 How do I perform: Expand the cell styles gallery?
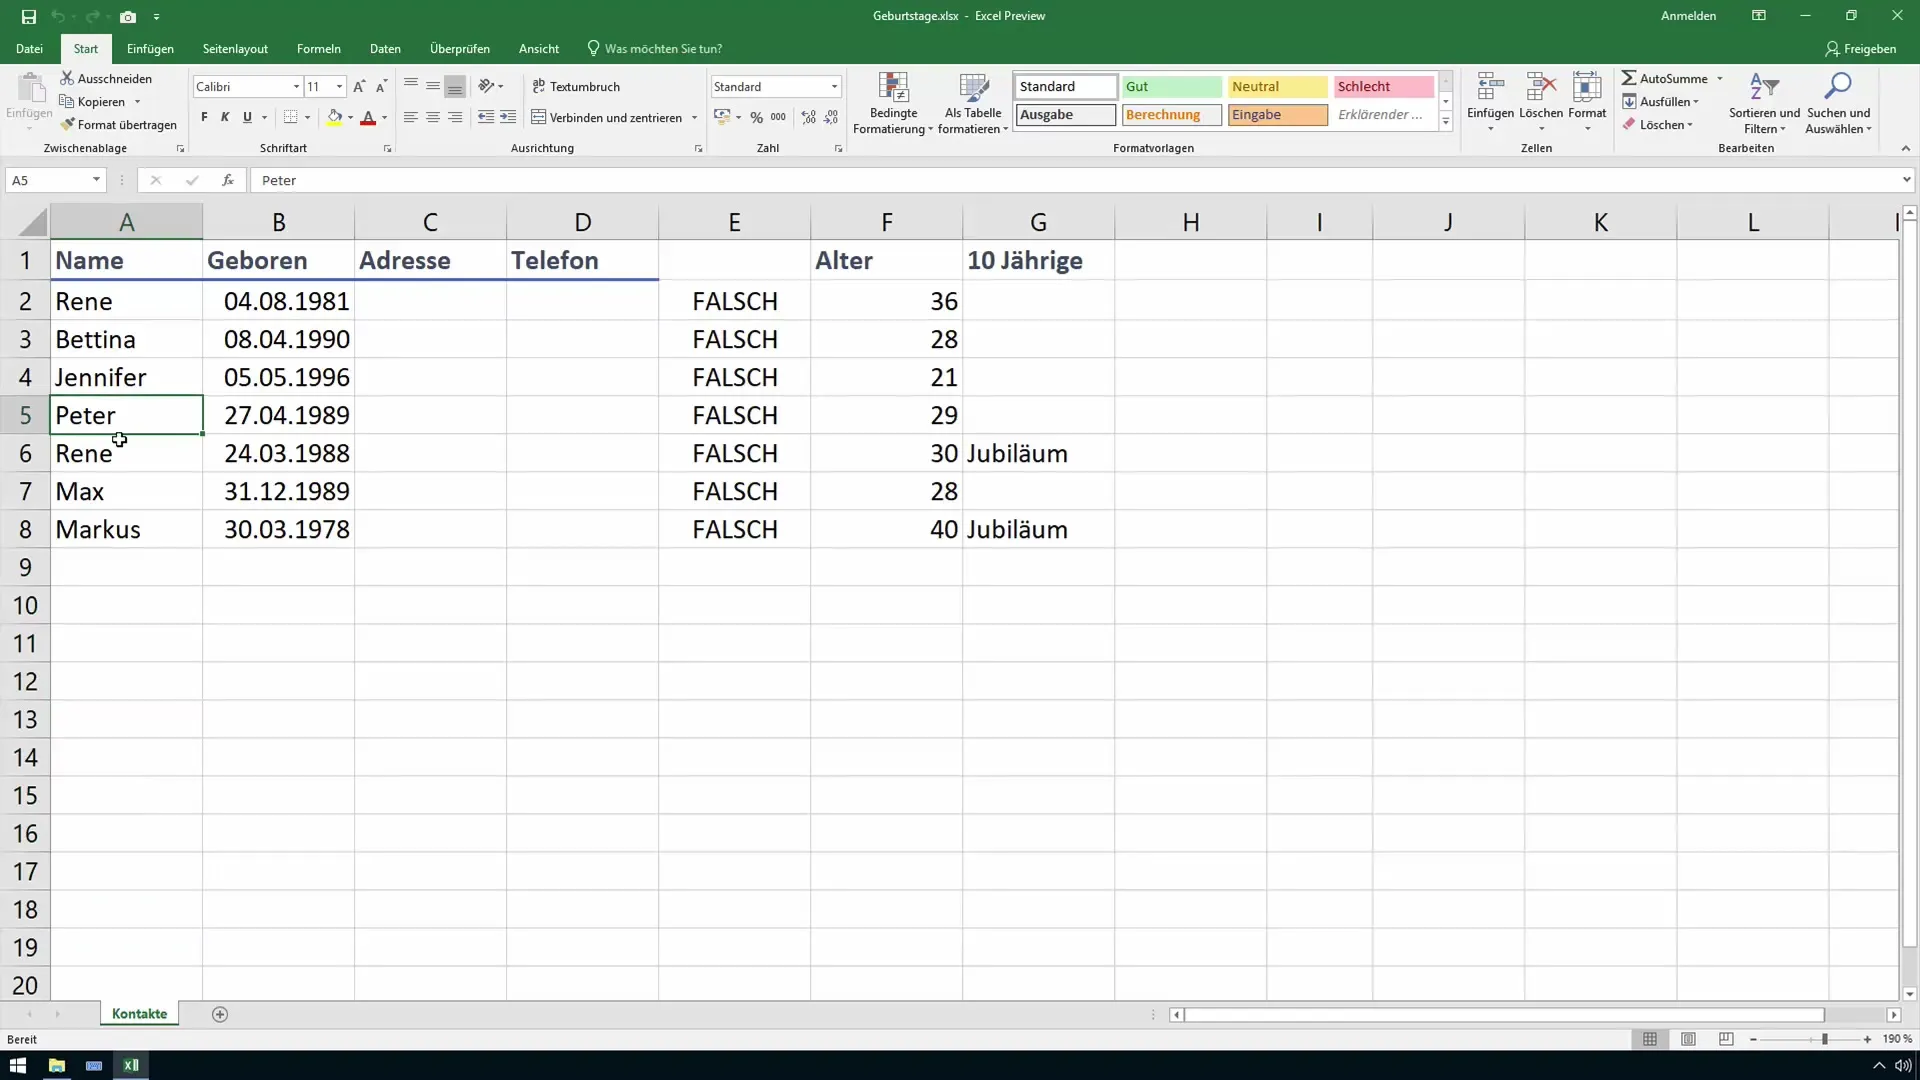tap(1445, 122)
